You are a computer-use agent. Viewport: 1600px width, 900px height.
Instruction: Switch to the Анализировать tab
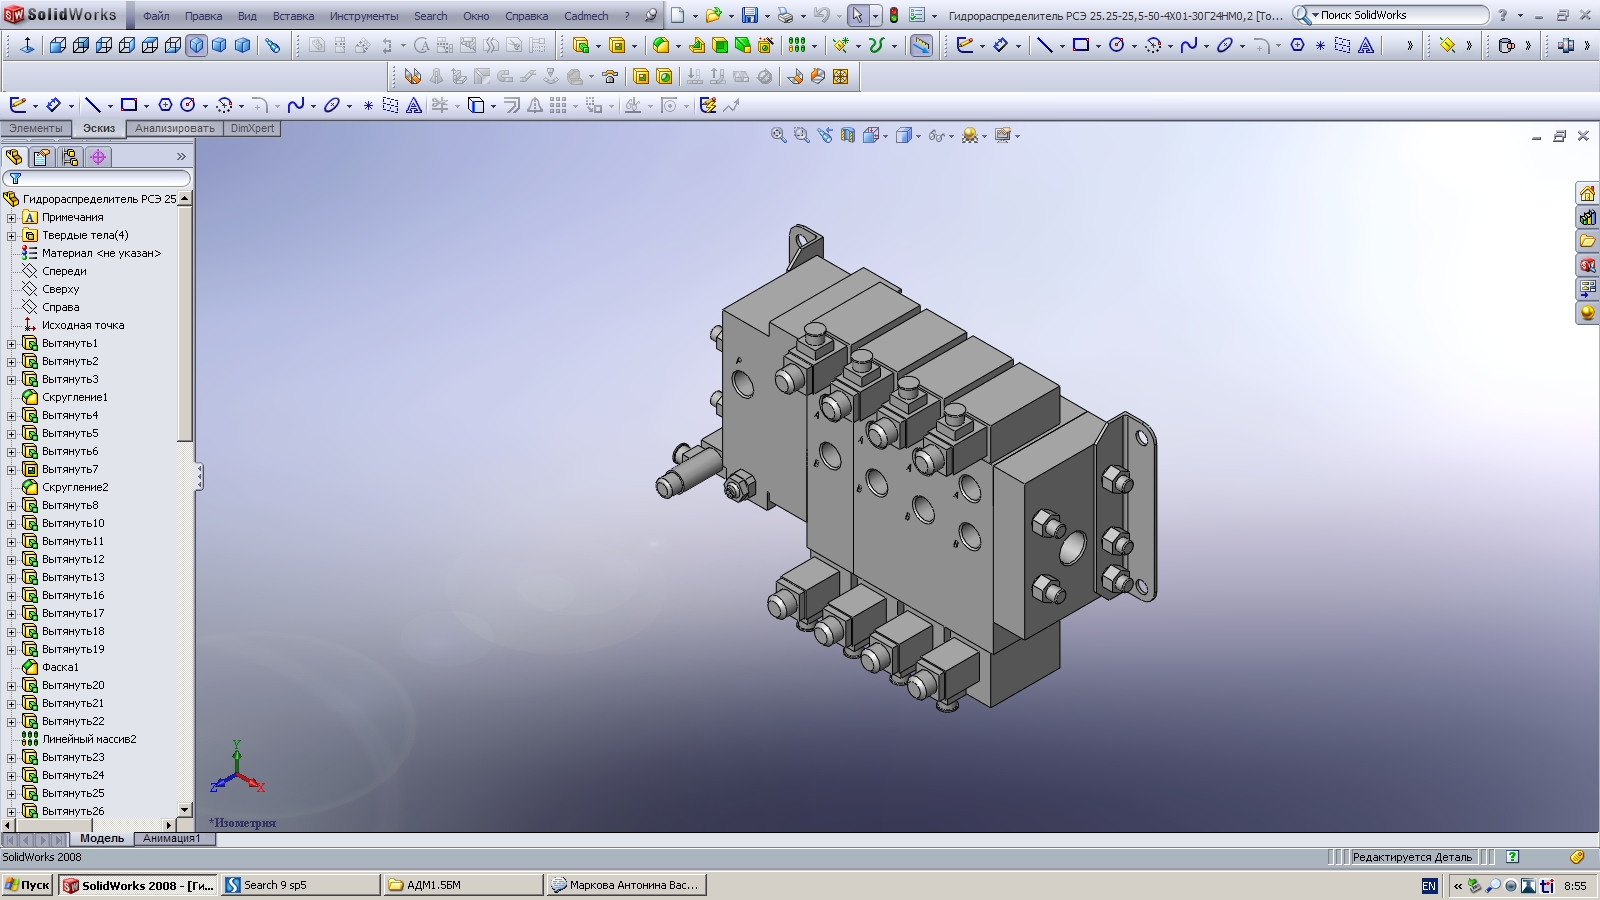(175, 128)
